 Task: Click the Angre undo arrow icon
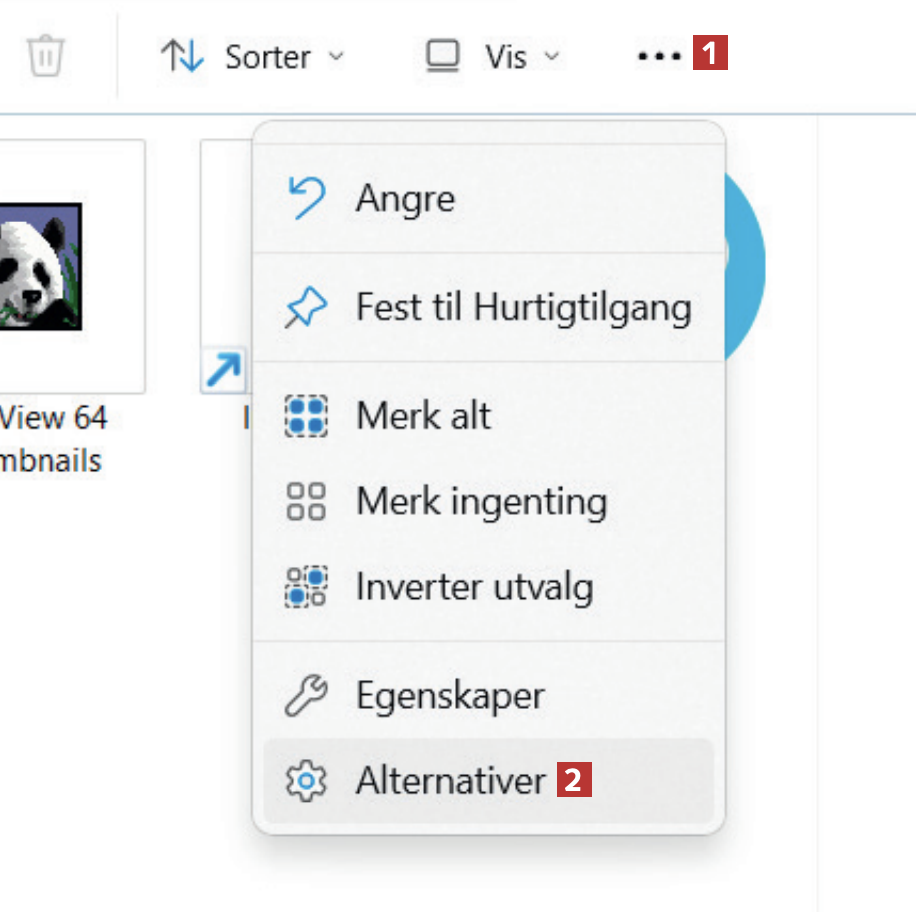point(306,198)
